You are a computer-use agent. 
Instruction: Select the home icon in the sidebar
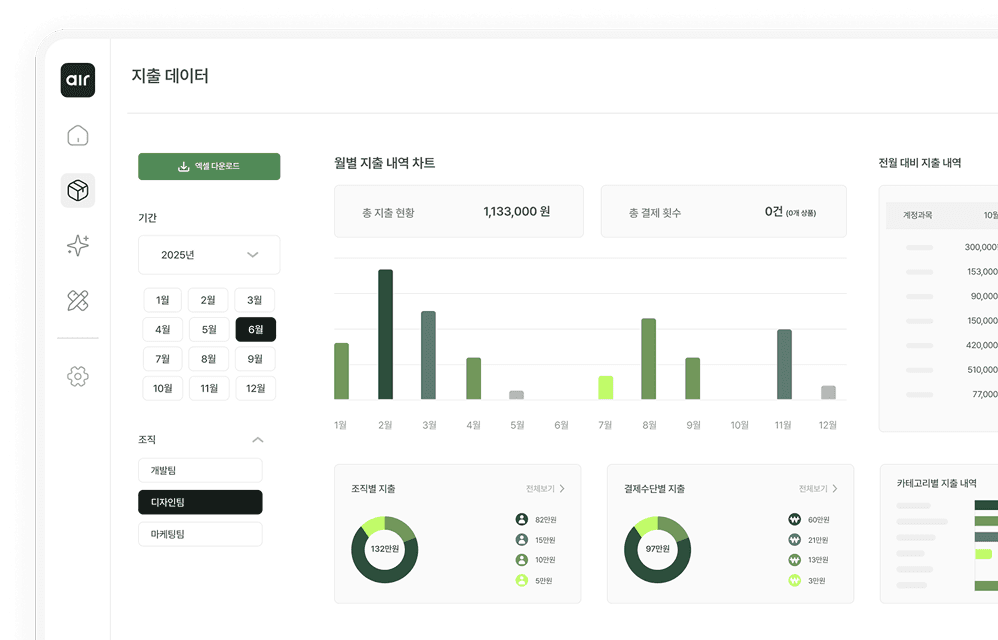77,134
